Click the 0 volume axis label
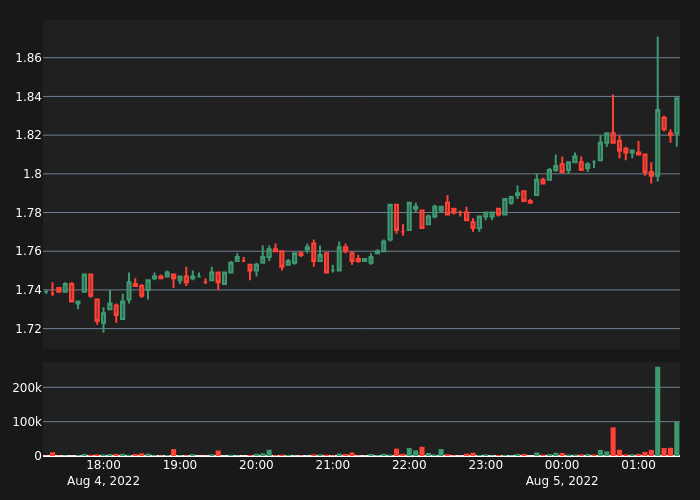 coord(38,456)
